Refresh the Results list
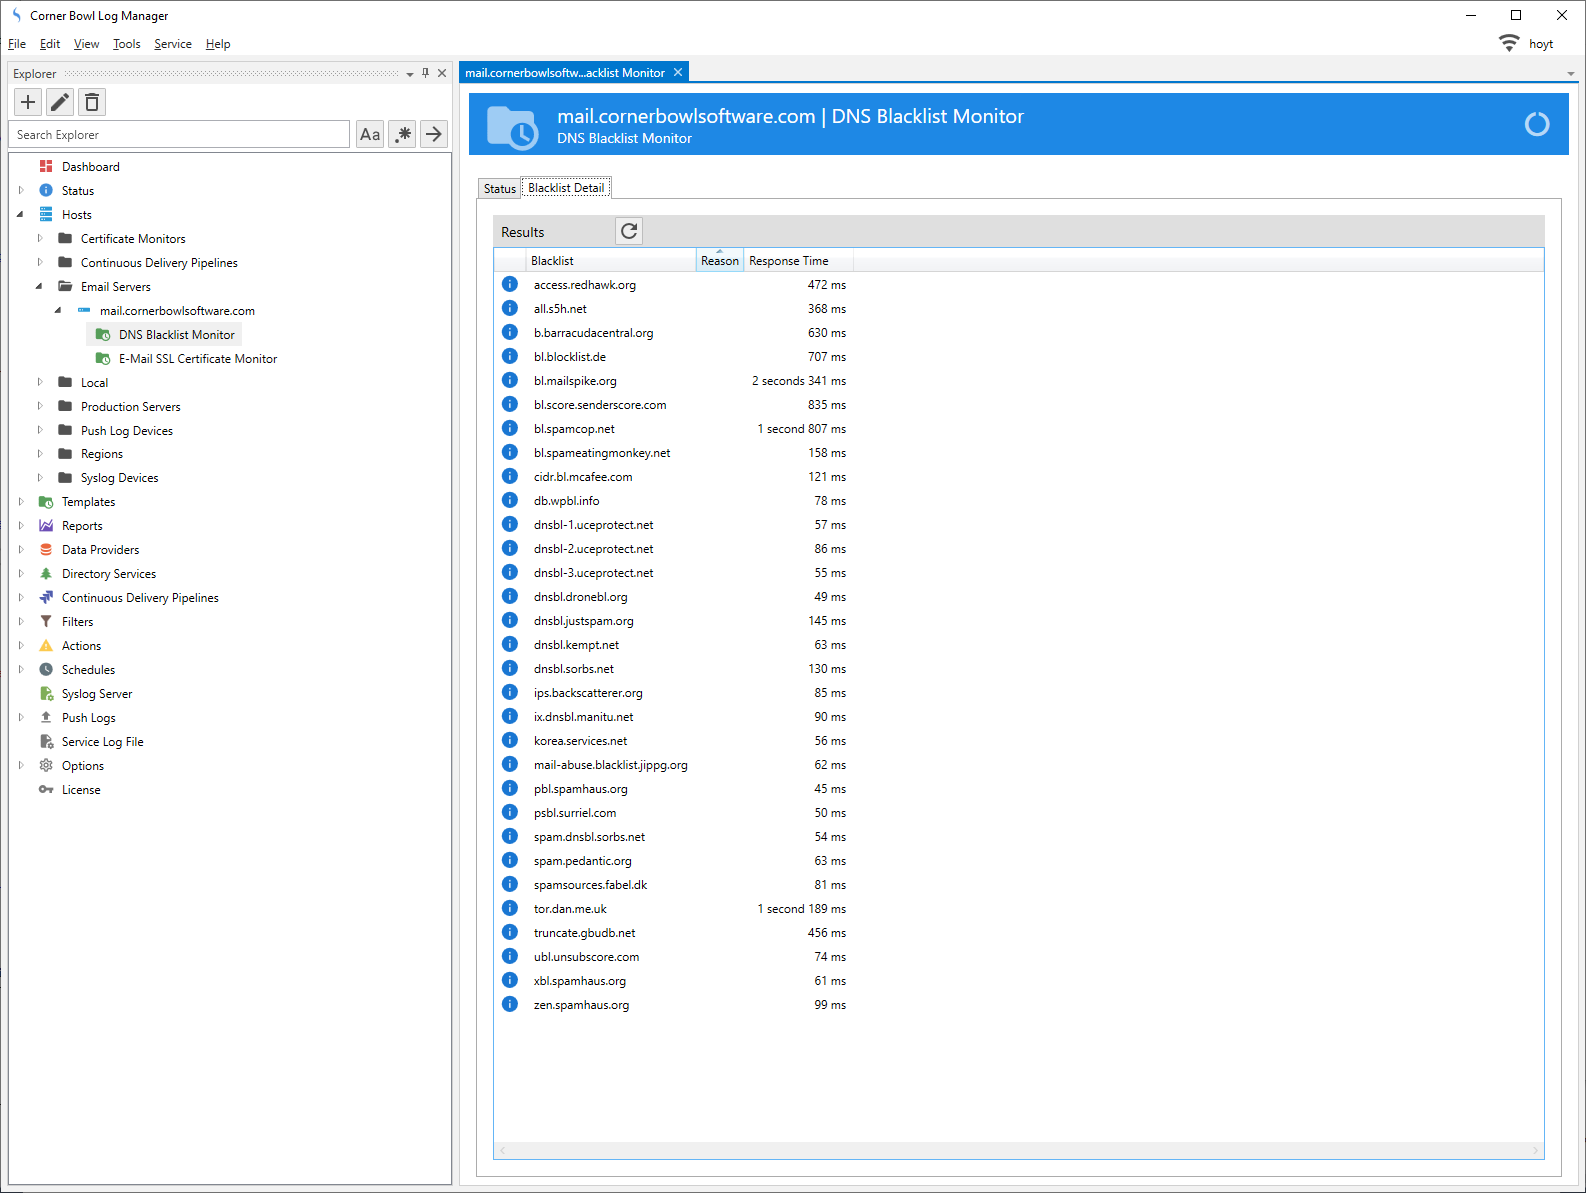1586x1193 pixels. [x=629, y=231]
